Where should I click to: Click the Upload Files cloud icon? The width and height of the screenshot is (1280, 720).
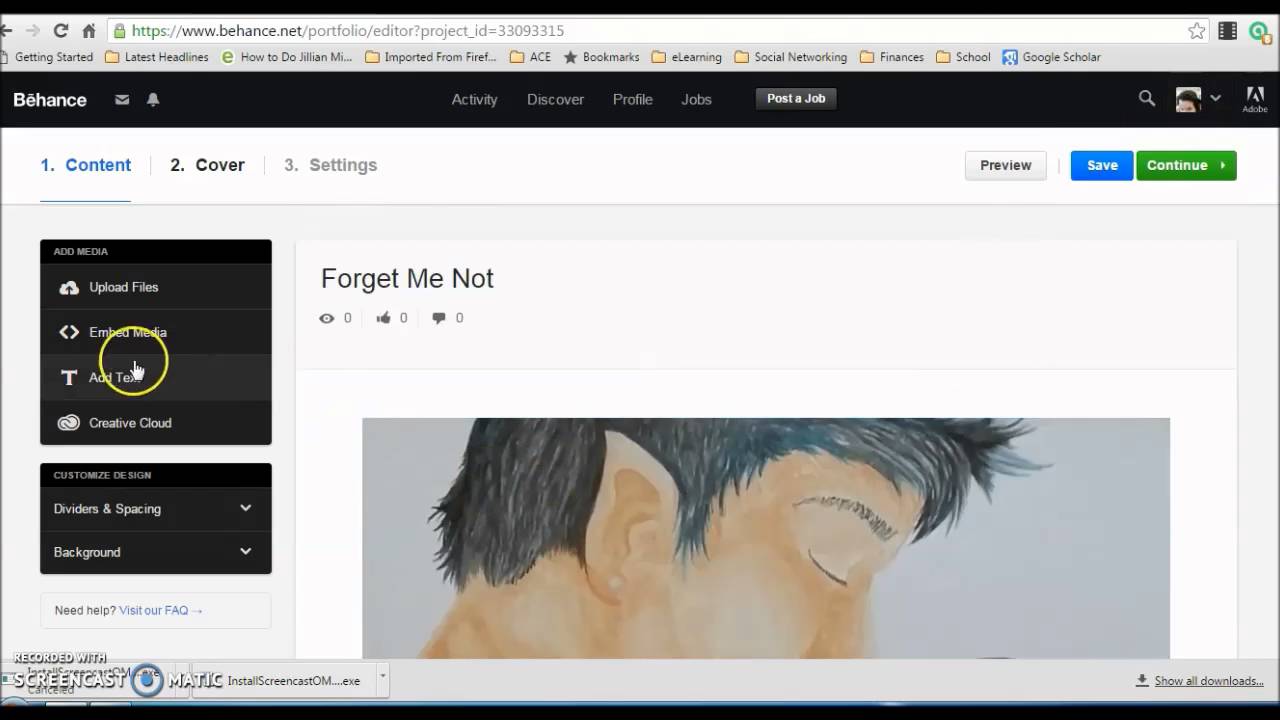tap(69, 287)
